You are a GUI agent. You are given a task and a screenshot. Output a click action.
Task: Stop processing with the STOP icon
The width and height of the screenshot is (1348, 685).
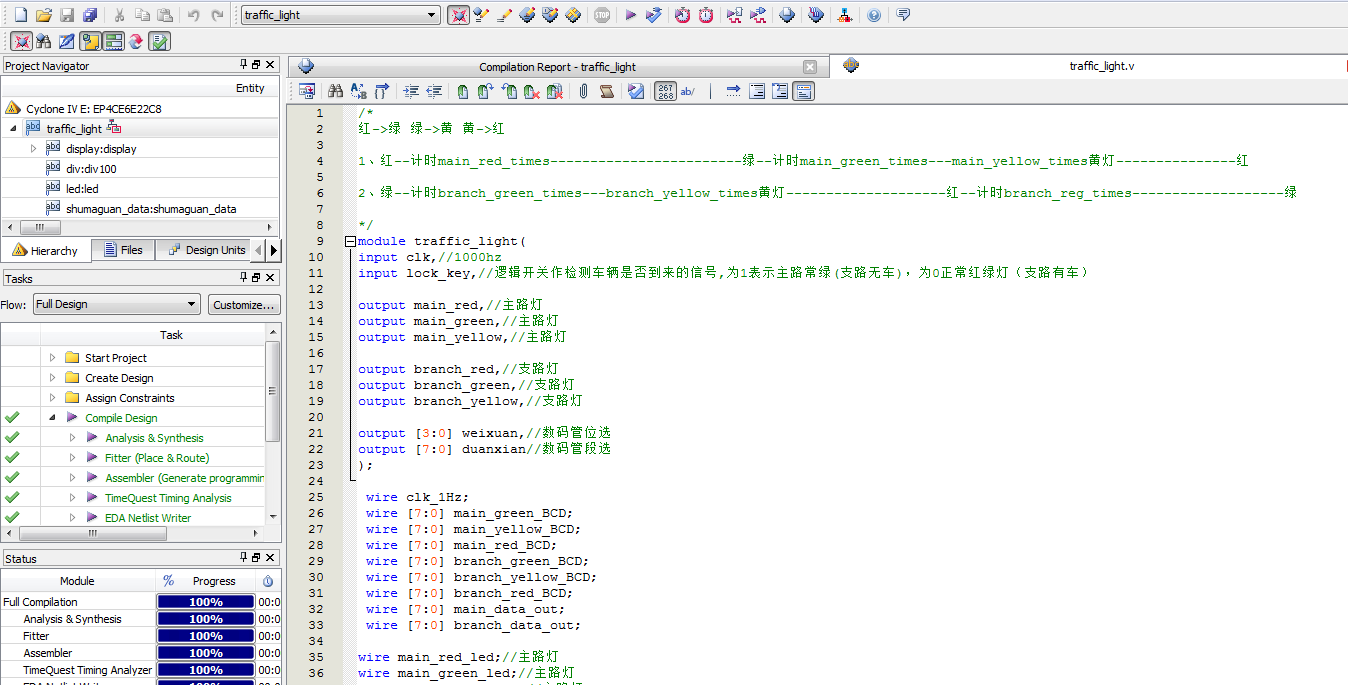click(x=602, y=15)
